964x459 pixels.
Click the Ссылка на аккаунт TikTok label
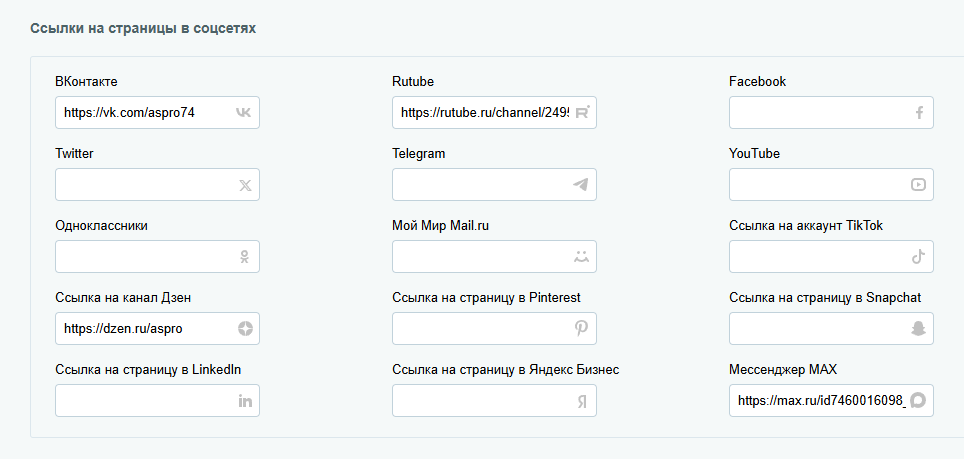[806, 226]
